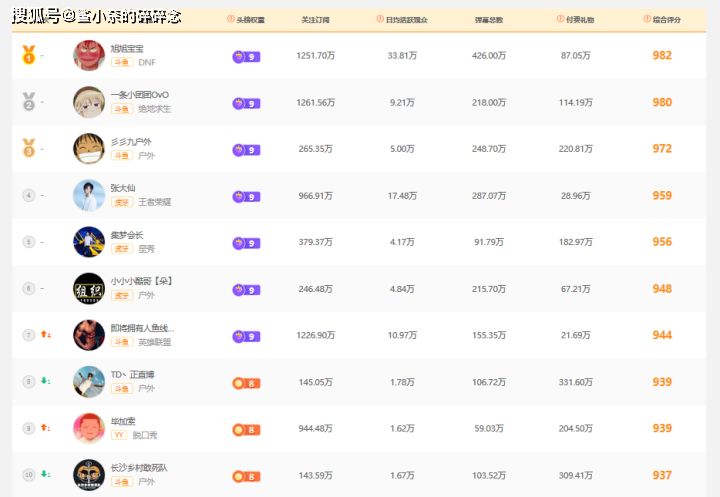Click the info icon beside 头部权重 header
This screenshot has width=720, height=497.
tap(231, 19)
